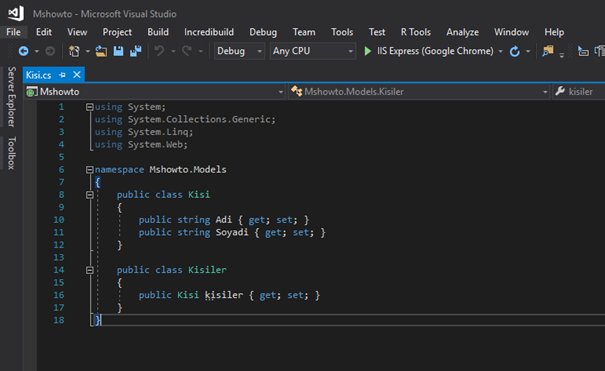The image size is (605, 371).
Task: Click the kisiler member dropdown field
Action: click(579, 92)
